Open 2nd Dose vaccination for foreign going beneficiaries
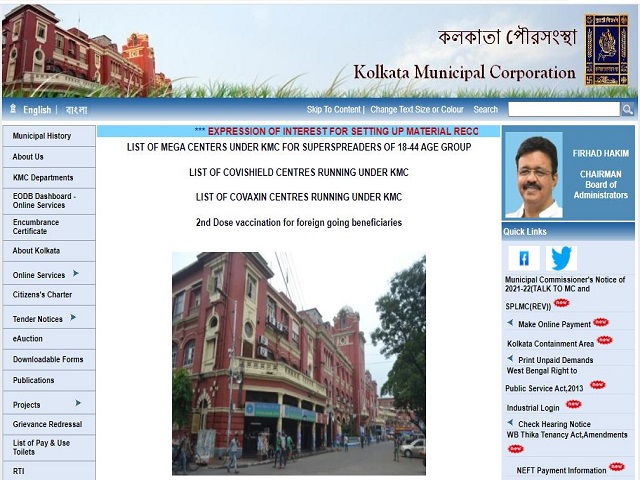 pyautogui.click(x=299, y=222)
